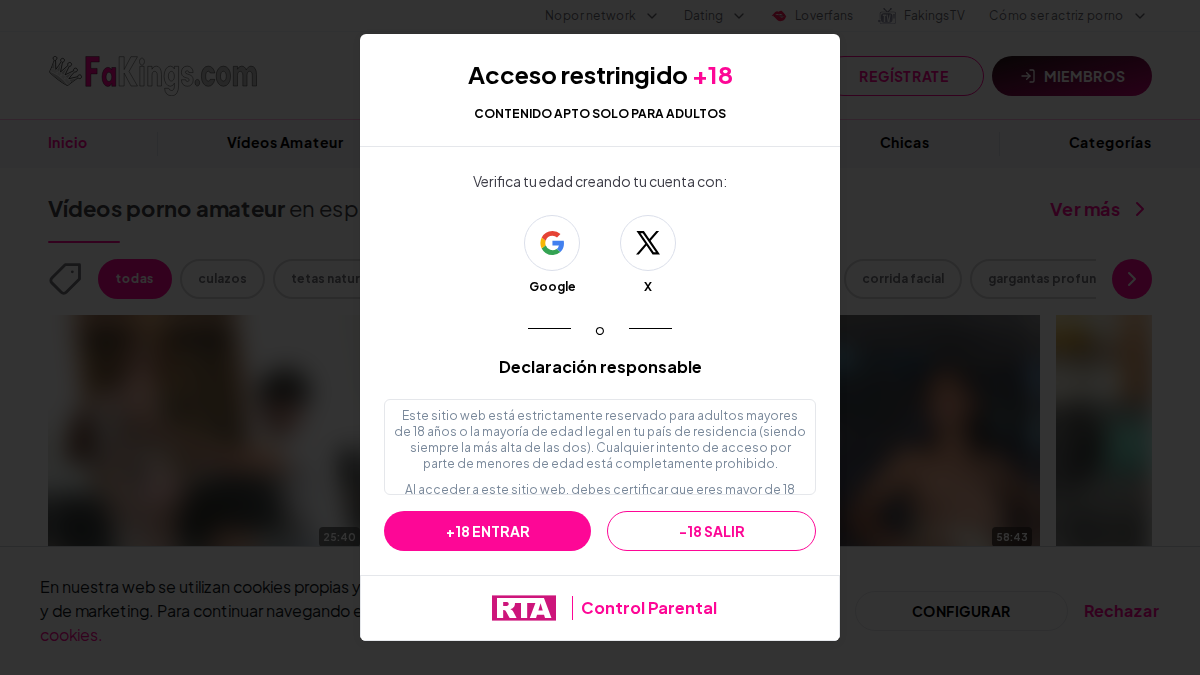1200x675 pixels.
Task: Click the FaKings.com crown logo
Action: 153,75
